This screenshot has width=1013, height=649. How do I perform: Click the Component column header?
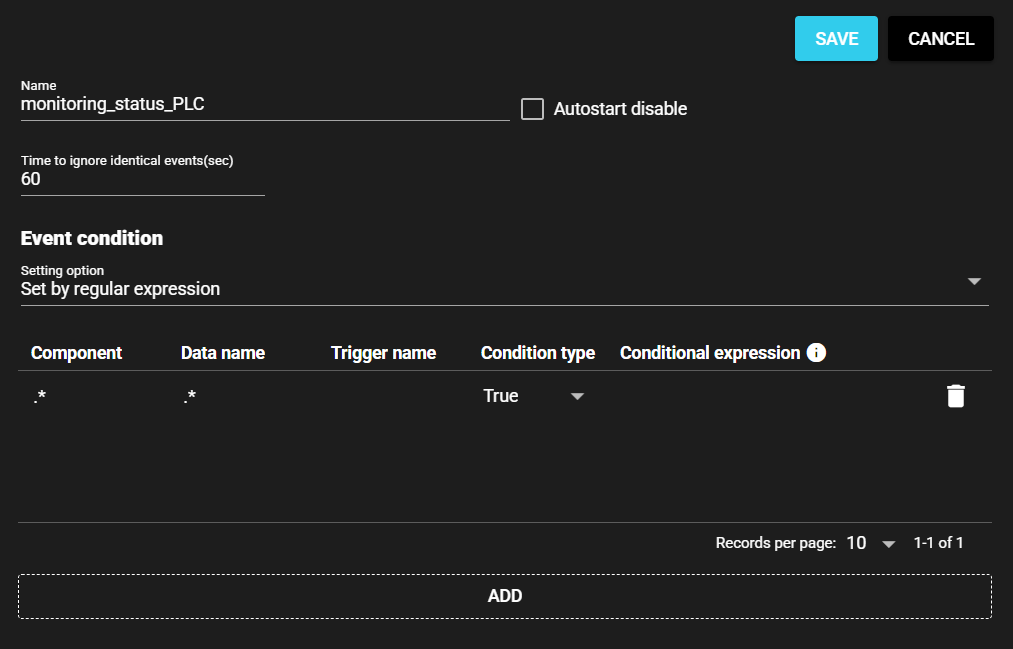(x=76, y=353)
